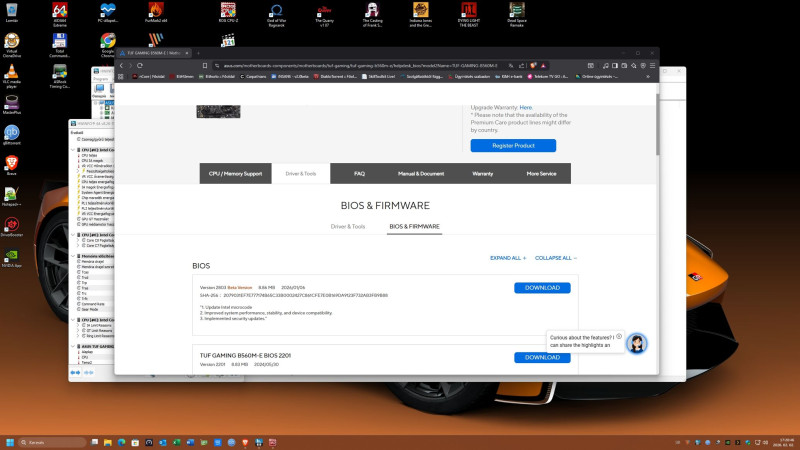Open the share icon in the address bar

click(x=521, y=65)
